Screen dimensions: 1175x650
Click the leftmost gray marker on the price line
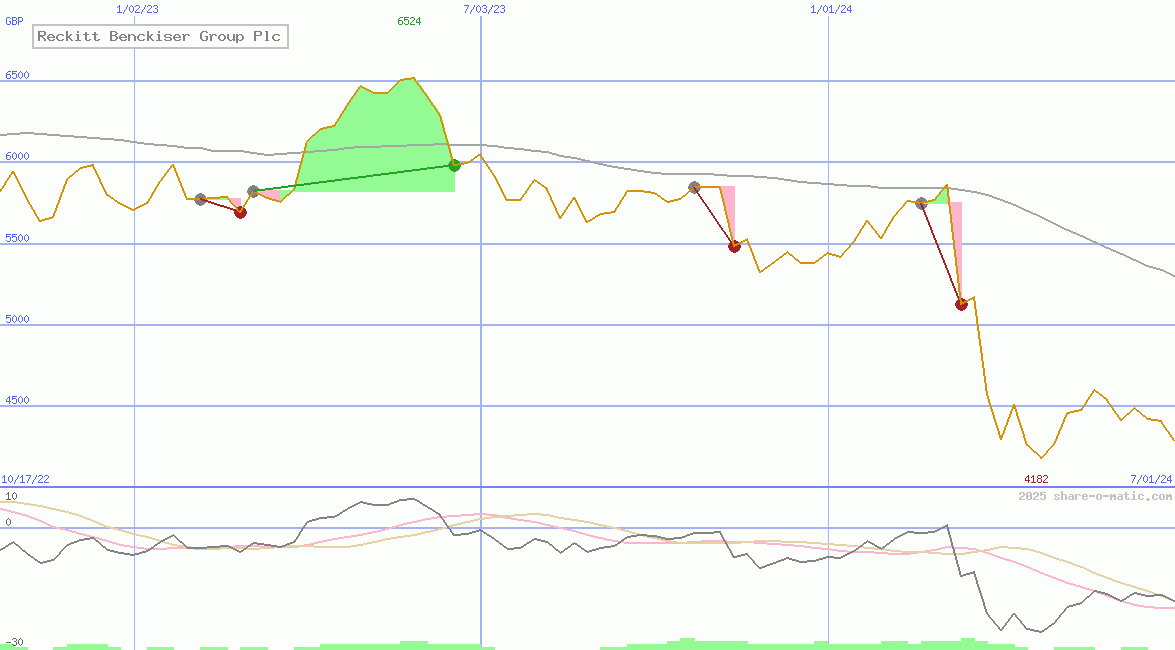[200, 200]
